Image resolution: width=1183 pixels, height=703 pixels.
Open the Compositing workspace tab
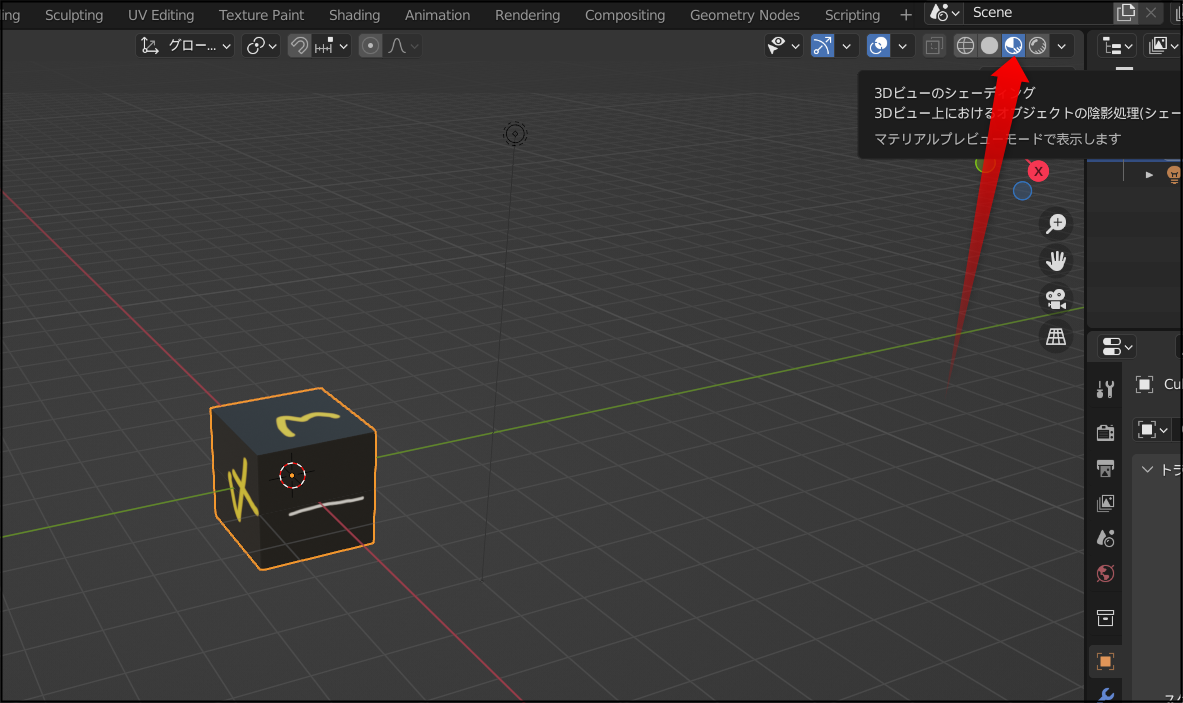click(625, 15)
